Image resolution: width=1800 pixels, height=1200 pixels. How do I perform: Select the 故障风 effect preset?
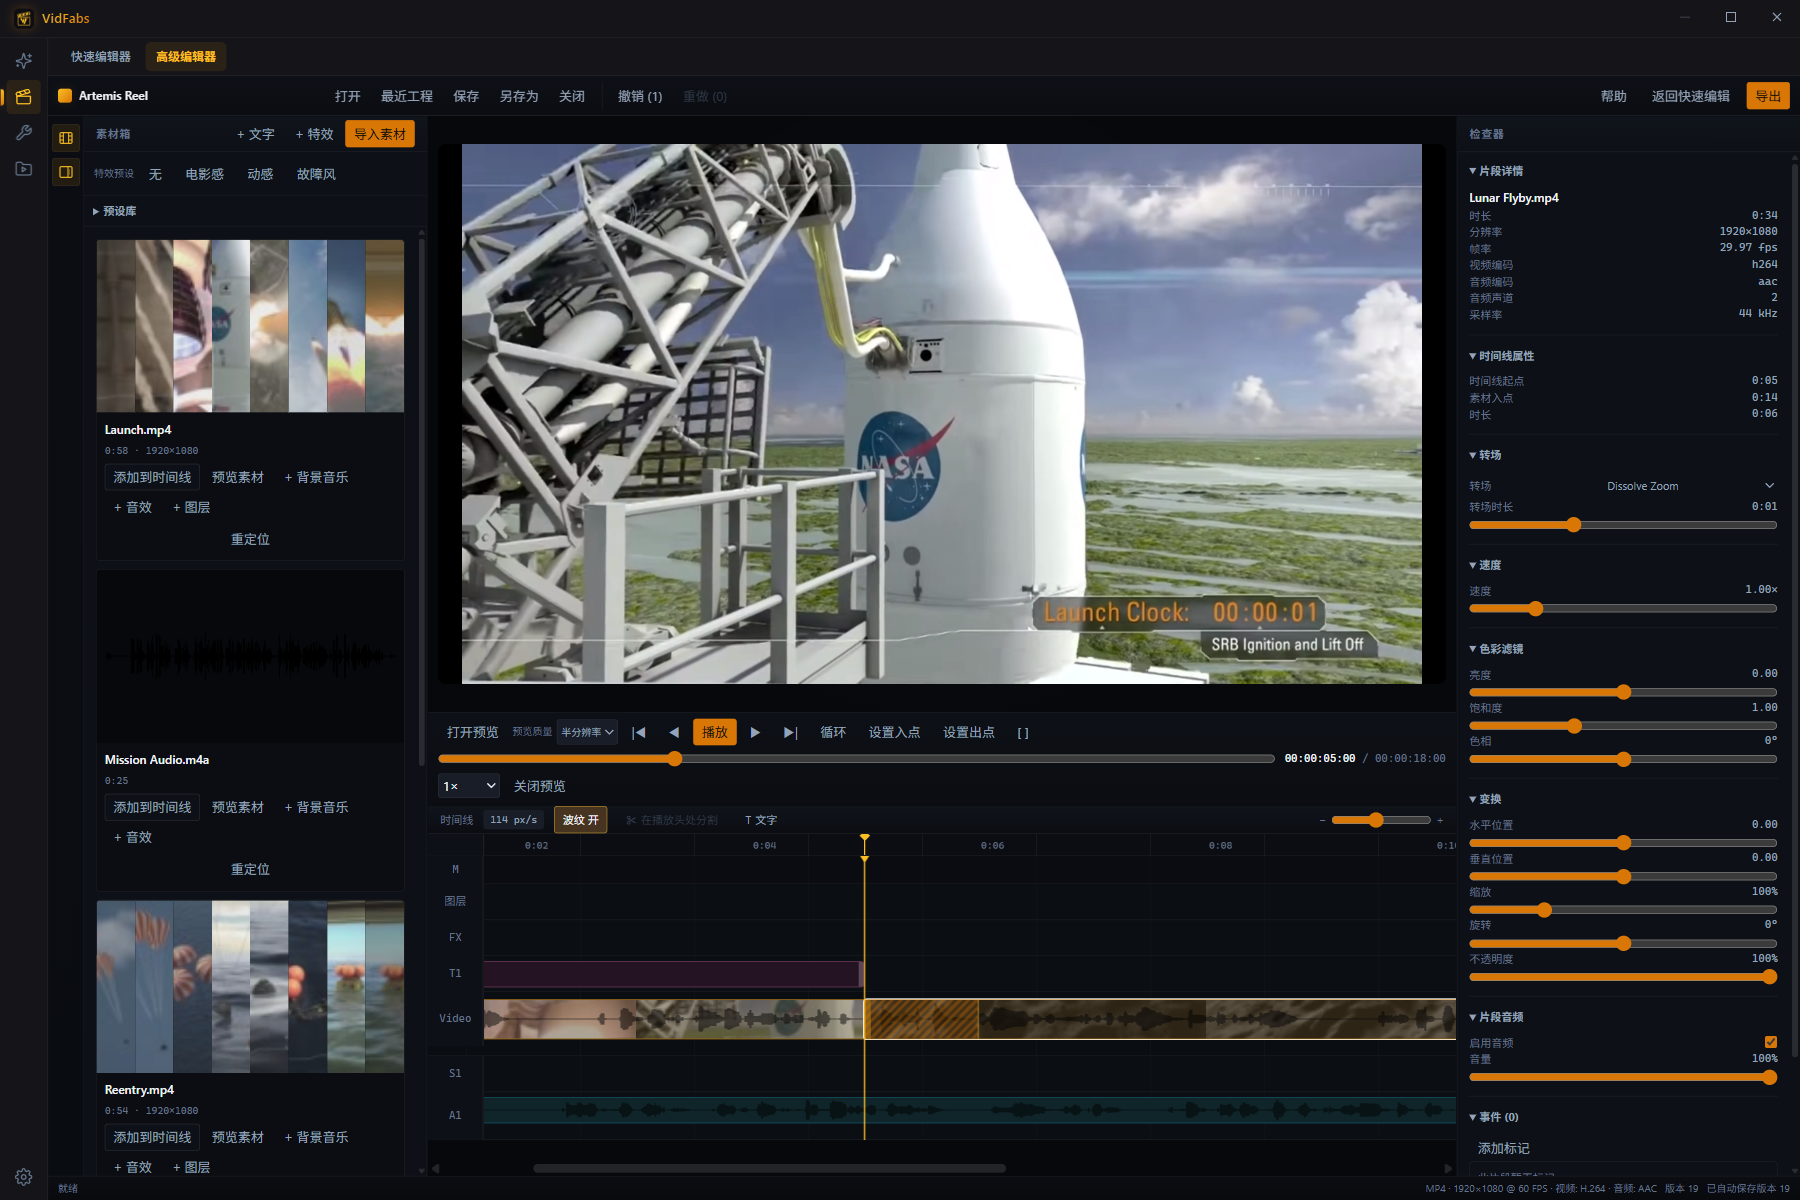(x=316, y=174)
